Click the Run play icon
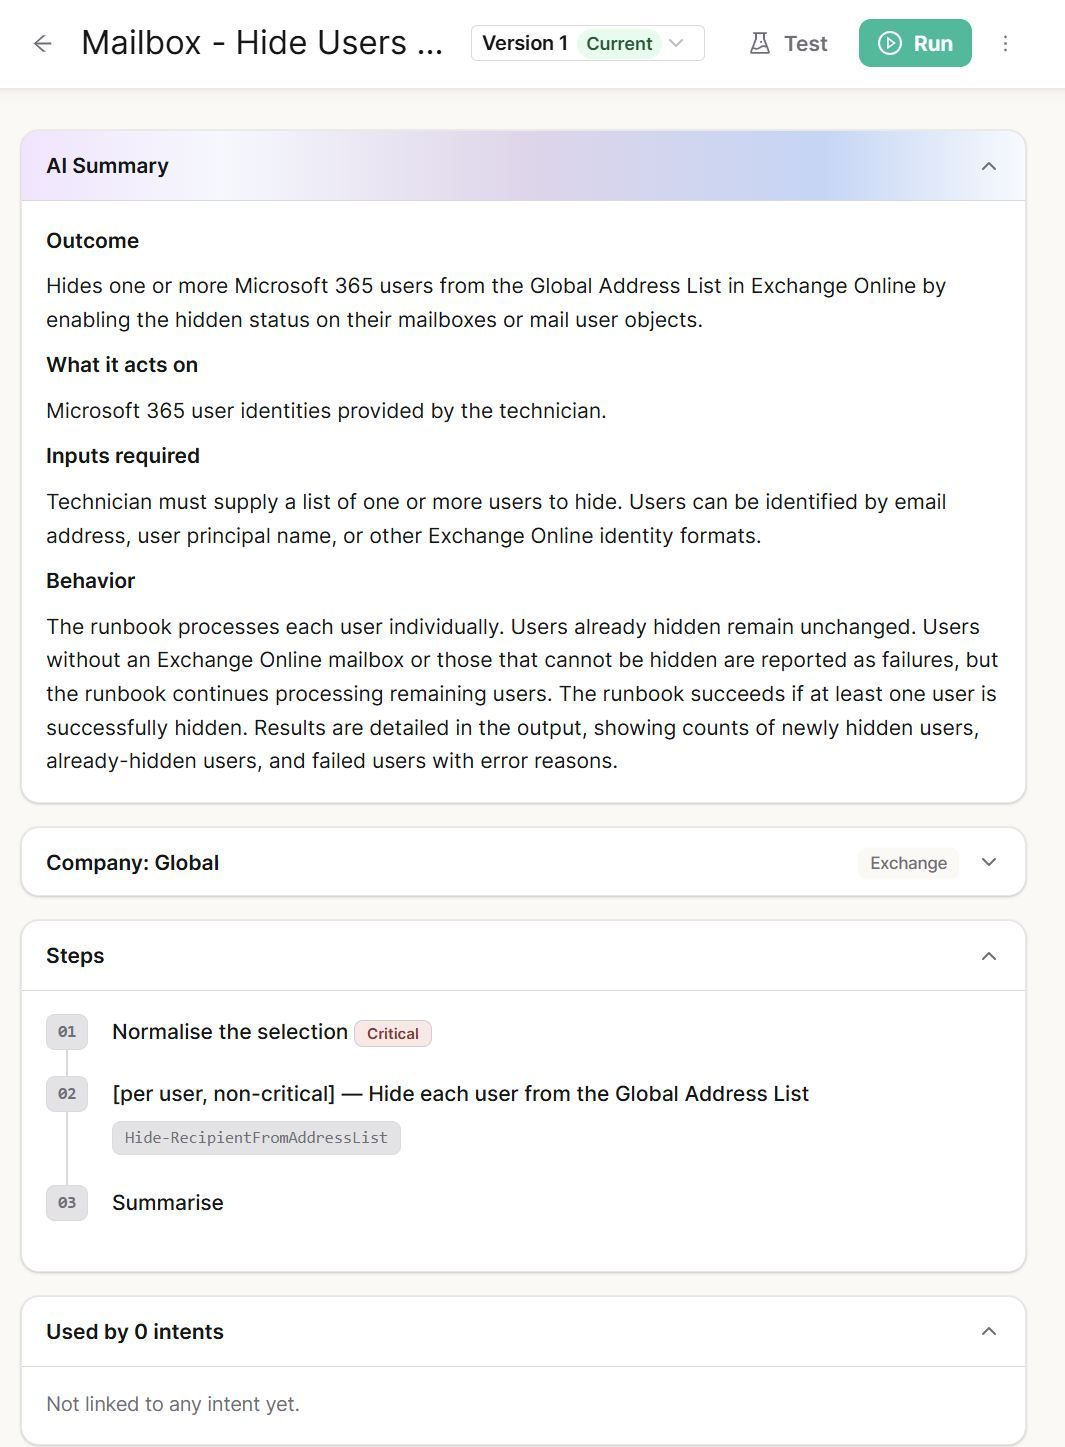This screenshot has height=1447, width=1065. tap(889, 43)
